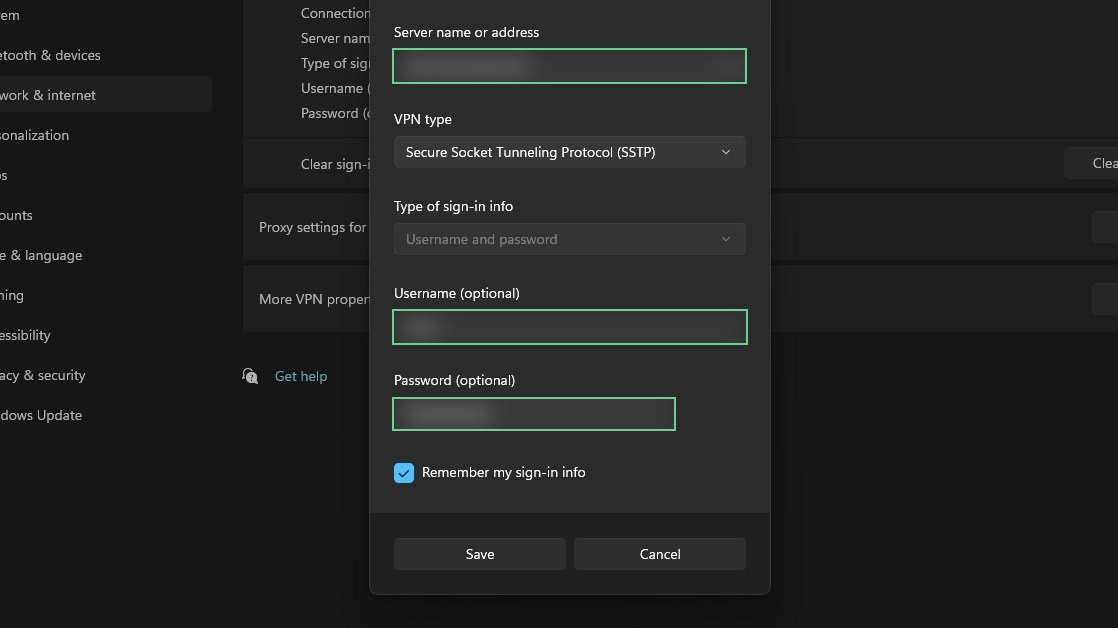Screen dimensions: 1118x628
Task: Click the Proxy settings row
Action: (680, 227)
